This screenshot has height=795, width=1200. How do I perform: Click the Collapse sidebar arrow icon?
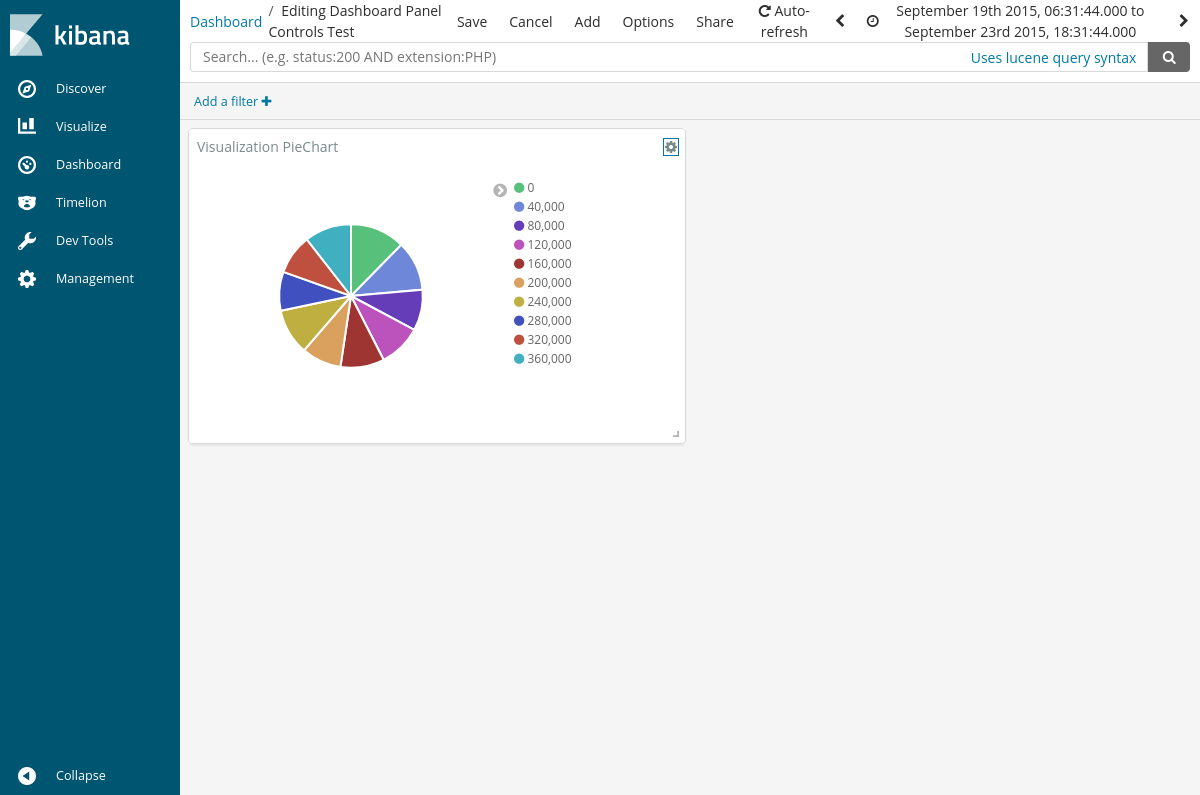click(27, 776)
